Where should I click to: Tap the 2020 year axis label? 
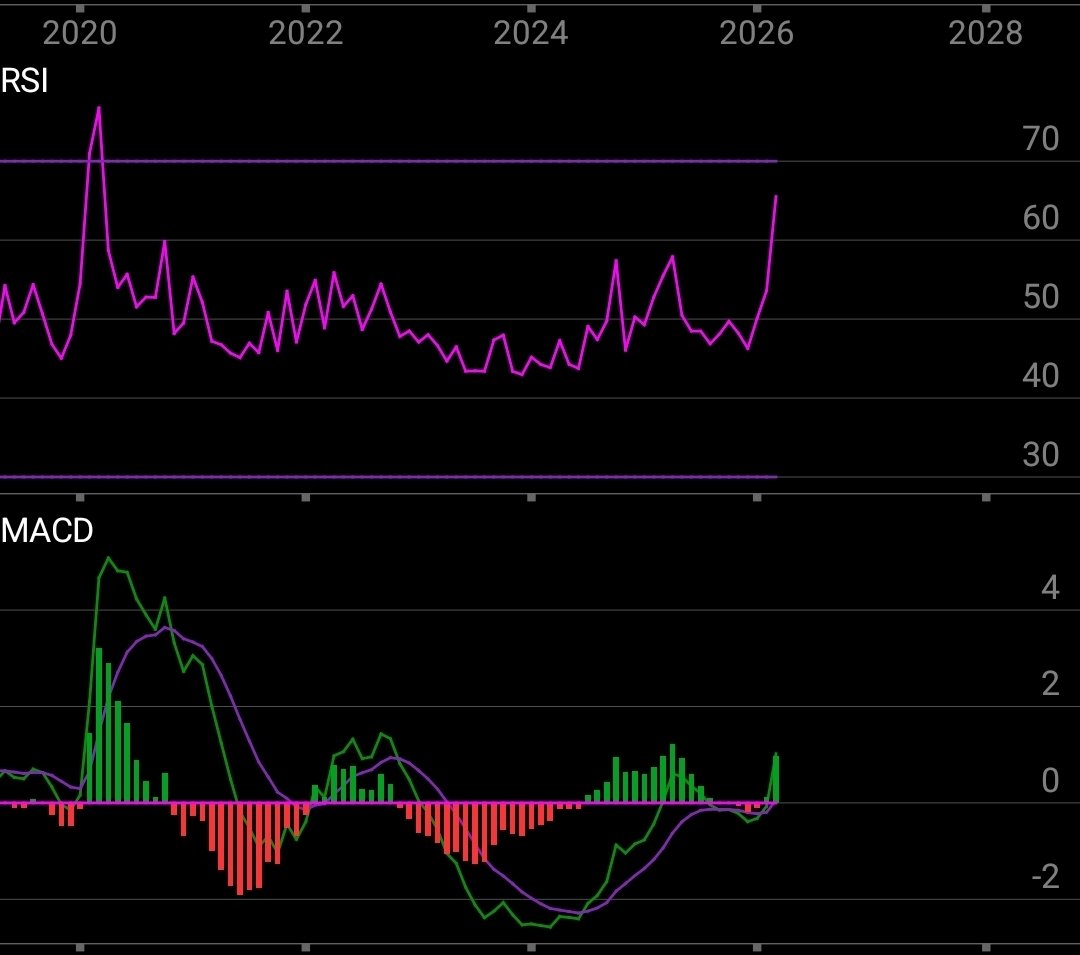80,33
